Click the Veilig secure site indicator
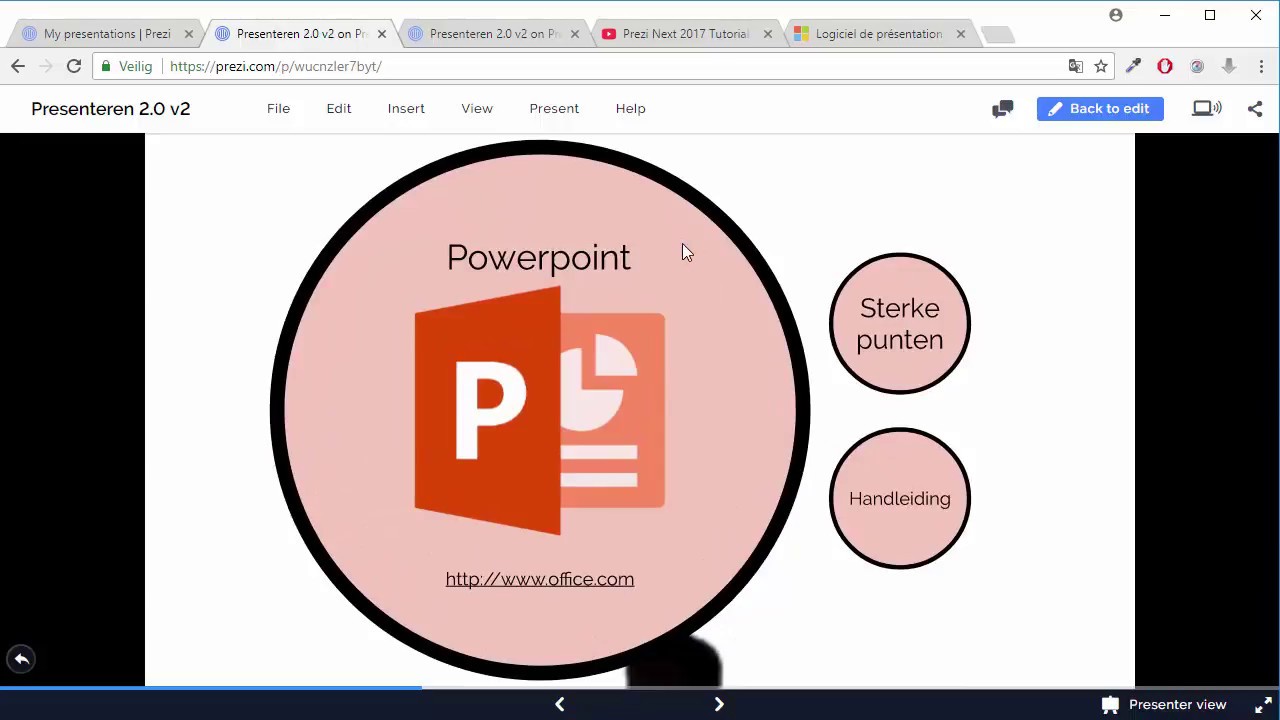Image resolution: width=1280 pixels, height=720 pixels. tap(126, 66)
